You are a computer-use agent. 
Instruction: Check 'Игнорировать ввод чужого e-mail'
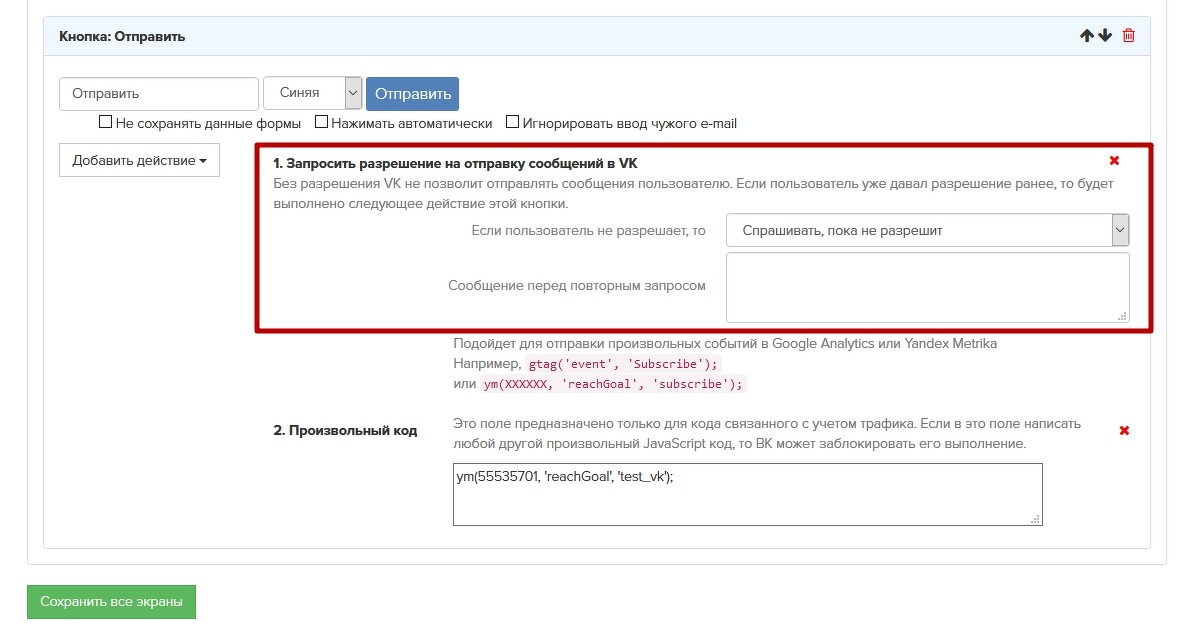click(513, 123)
